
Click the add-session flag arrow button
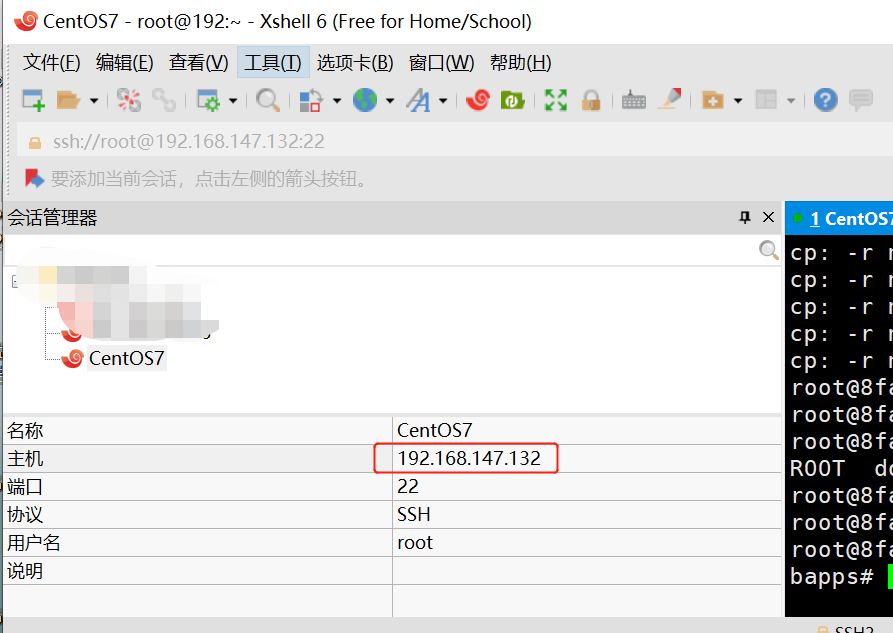(x=34, y=178)
